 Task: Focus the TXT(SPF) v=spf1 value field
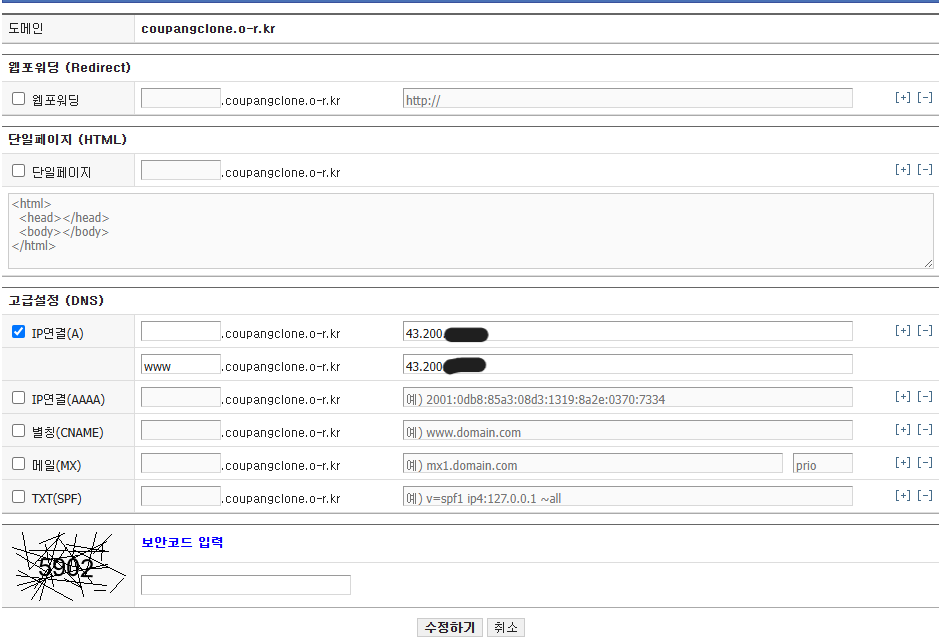628,496
